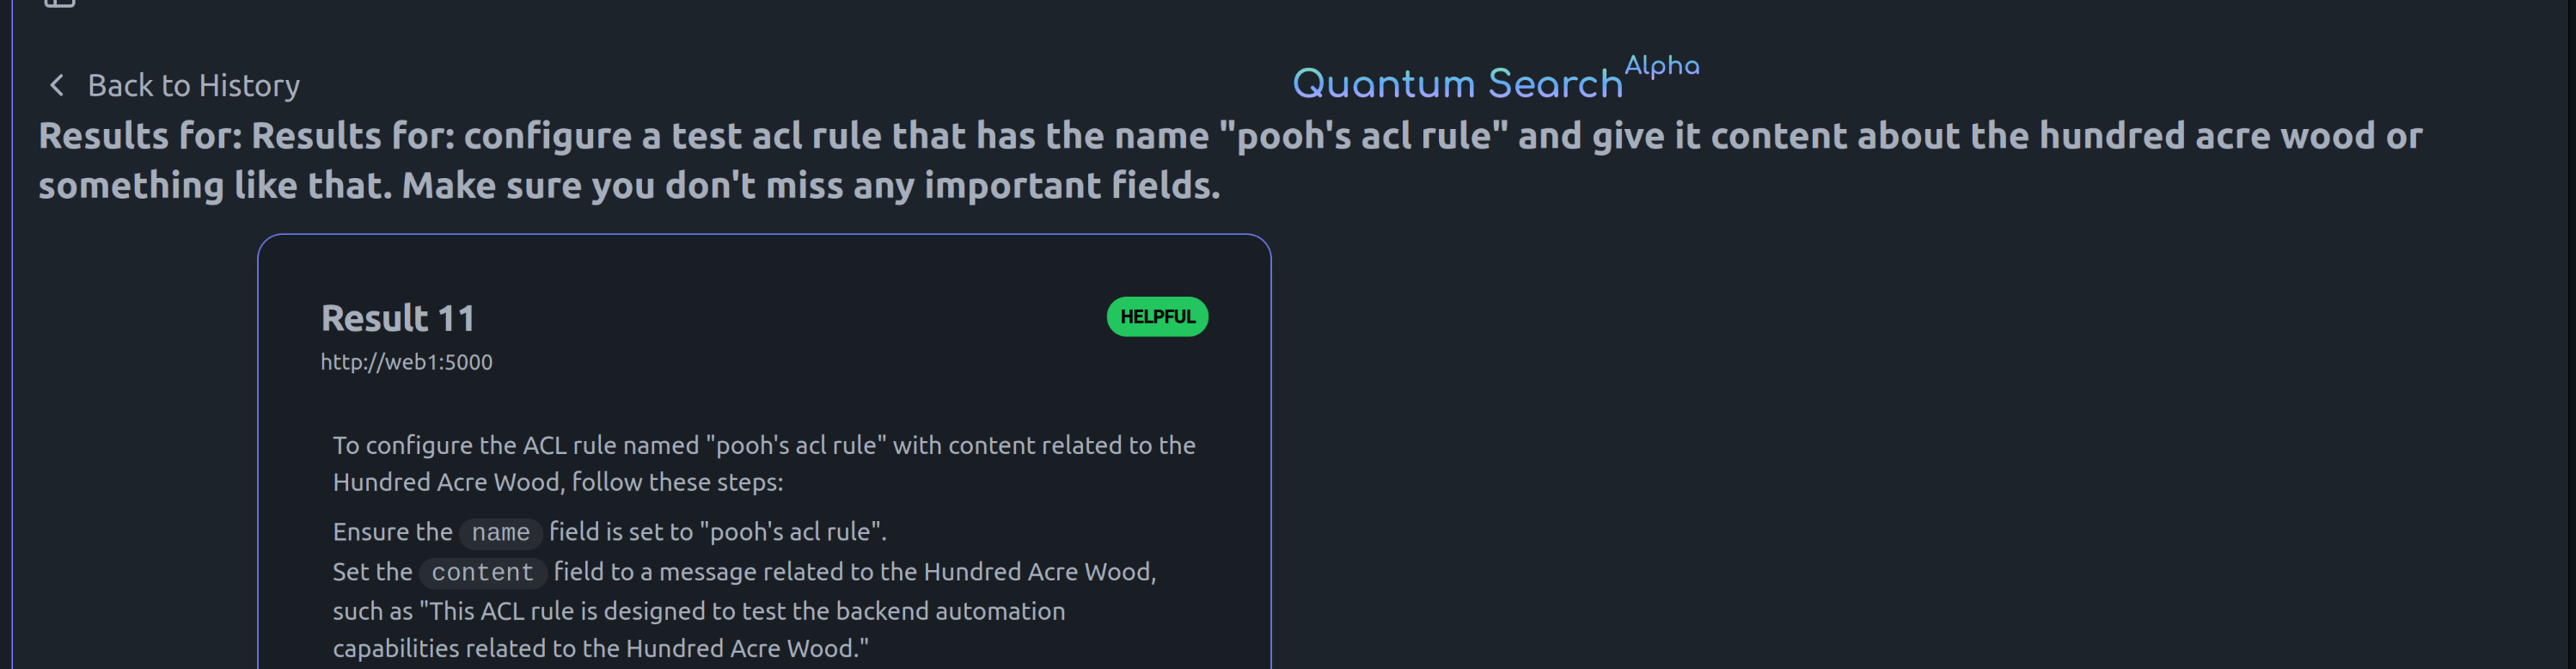The width and height of the screenshot is (2576, 669).
Task: Click the second heading line 'something like that'
Action: [629, 186]
